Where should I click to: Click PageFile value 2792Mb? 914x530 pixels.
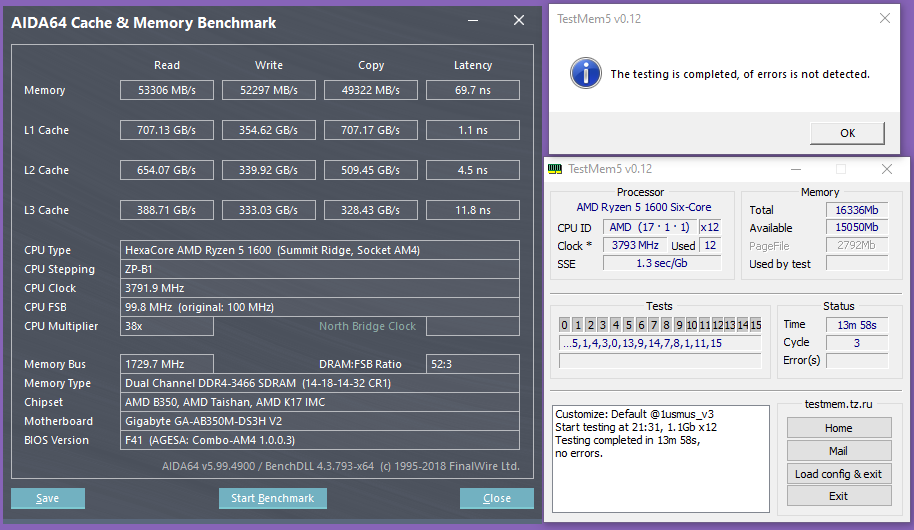(x=857, y=245)
